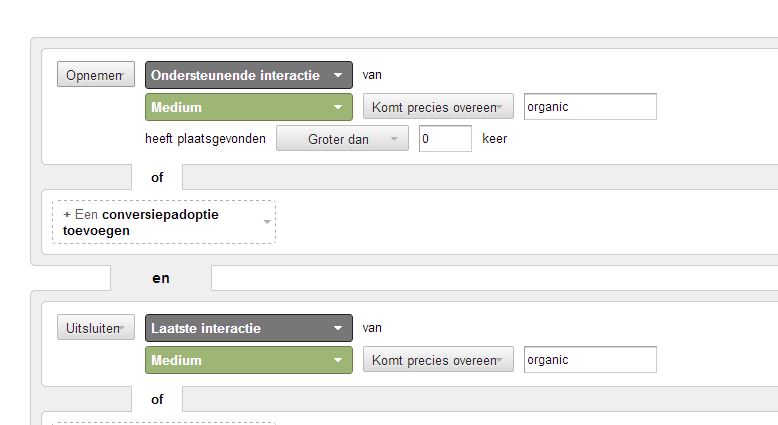Open the Uitsluiten include/exclude selector
This screenshot has width=778, height=425.
96,327
